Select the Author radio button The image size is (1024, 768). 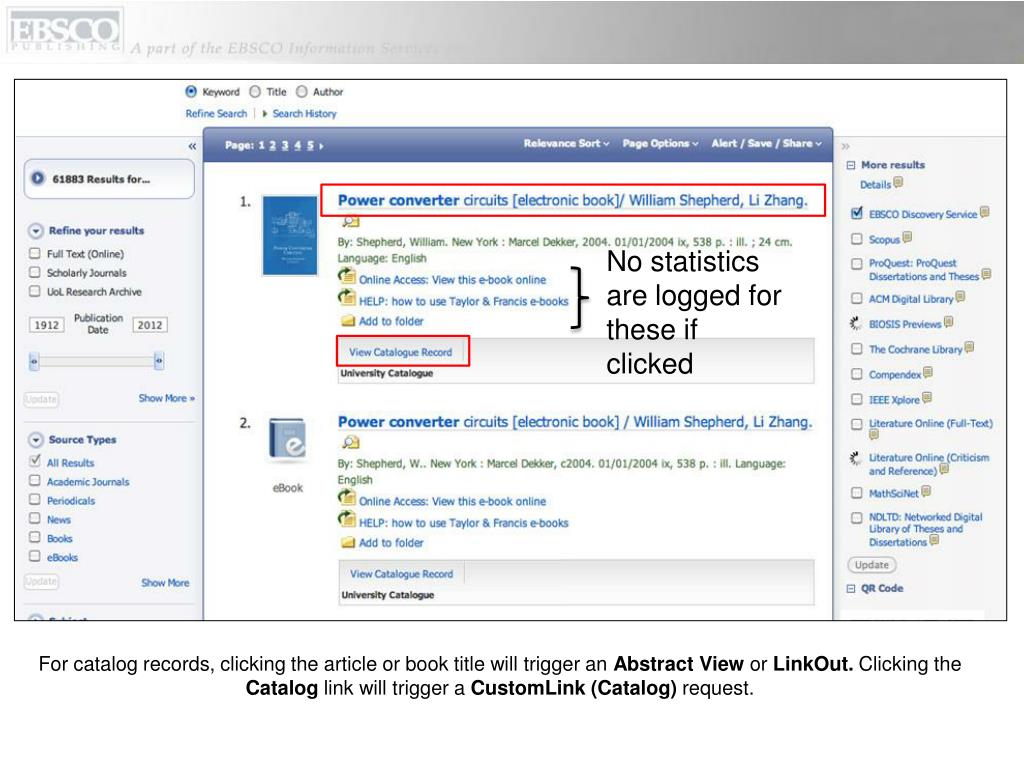click(x=302, y=91)
